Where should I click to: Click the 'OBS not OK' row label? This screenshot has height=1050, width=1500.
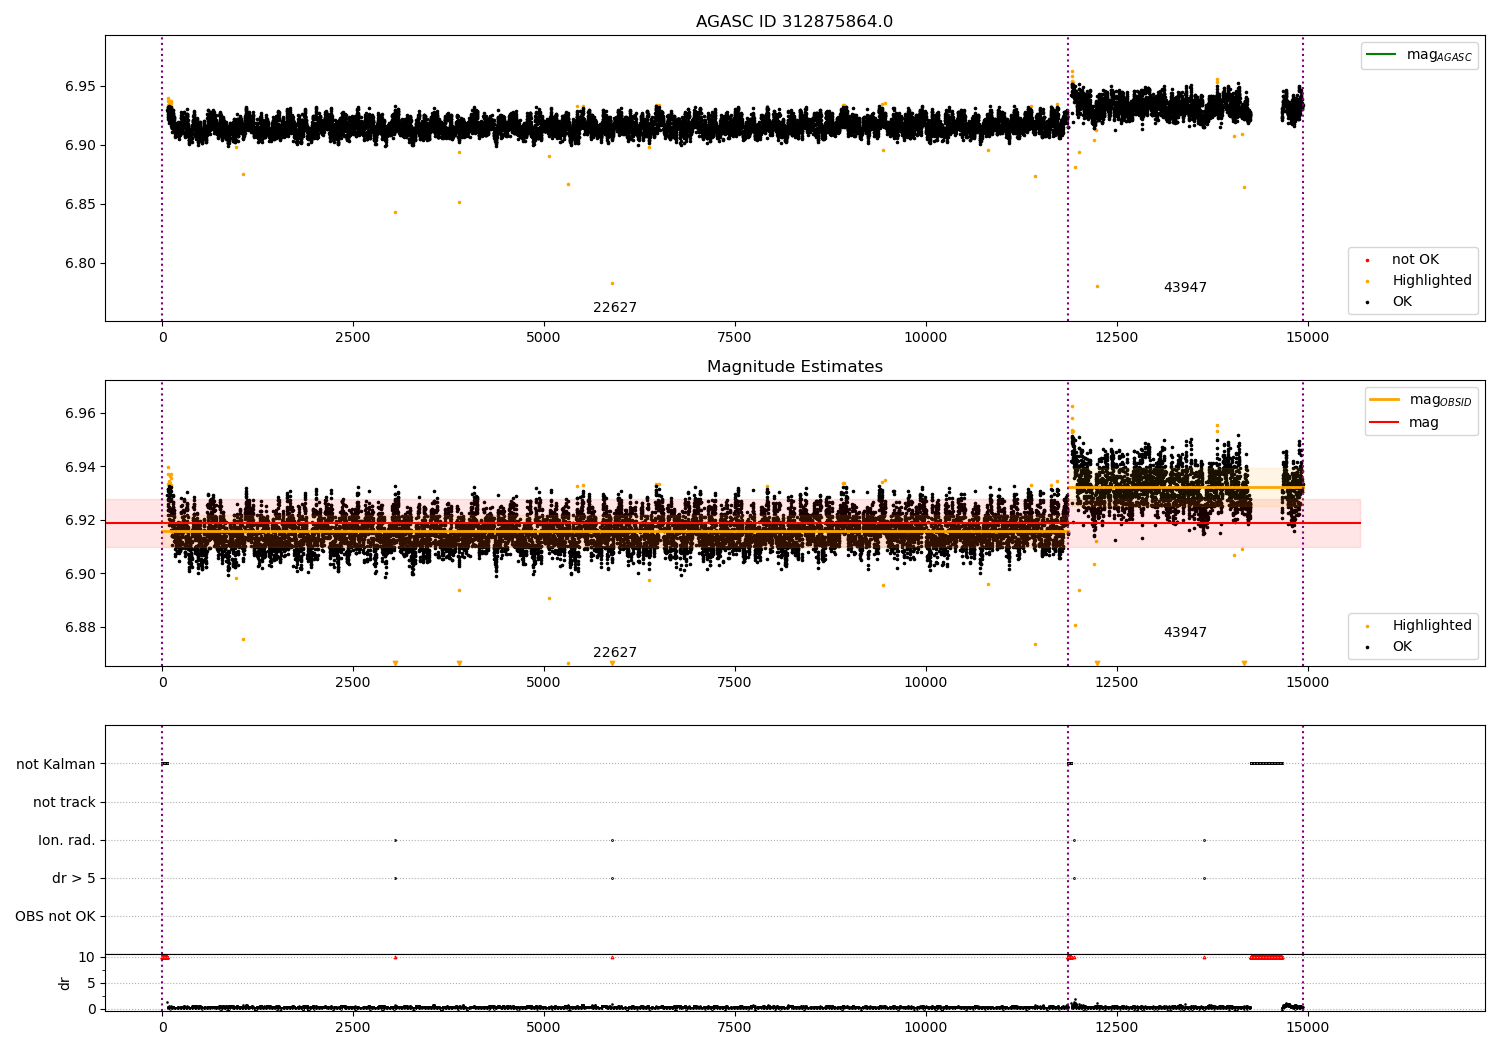(55, 917)
